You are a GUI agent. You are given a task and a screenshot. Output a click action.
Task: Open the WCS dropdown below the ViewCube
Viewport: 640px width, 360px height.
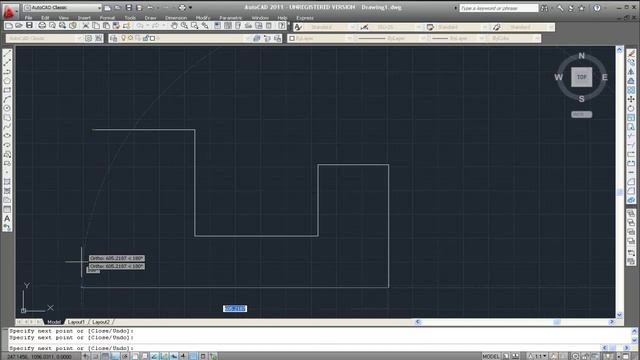tap(581, 115)
